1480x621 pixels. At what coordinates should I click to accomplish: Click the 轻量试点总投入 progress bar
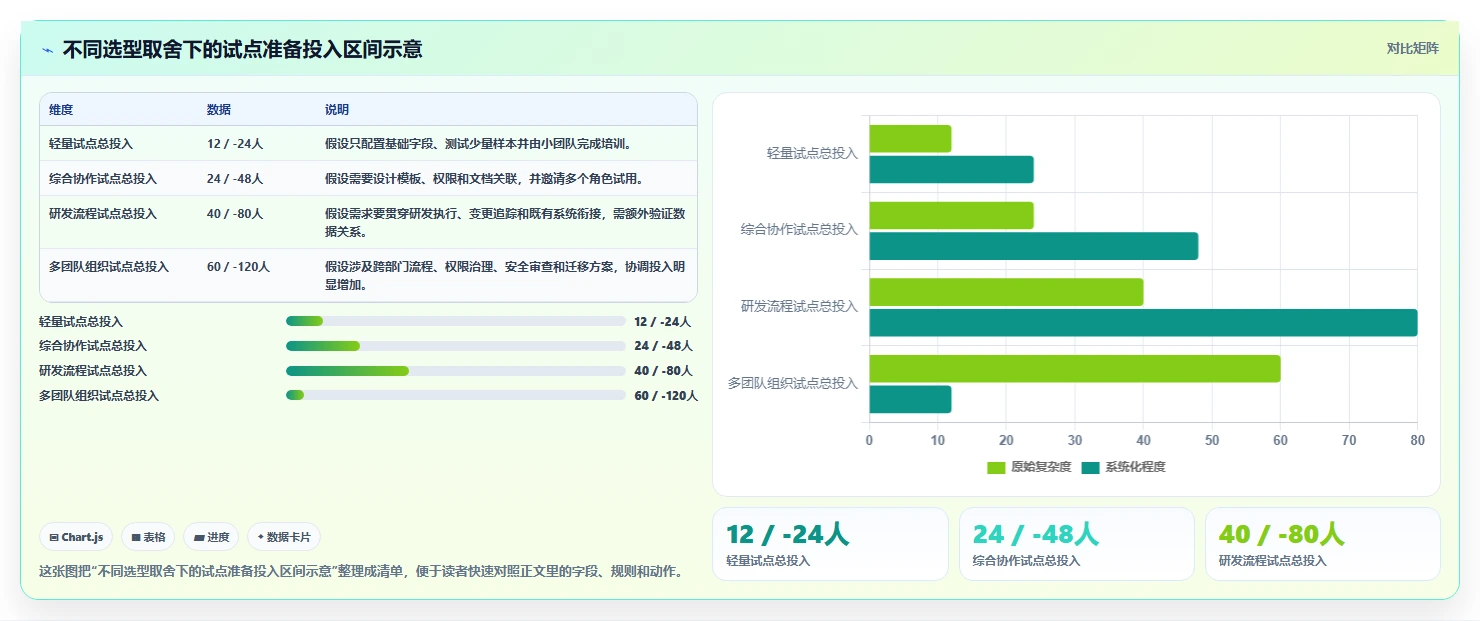coord(456,321)
